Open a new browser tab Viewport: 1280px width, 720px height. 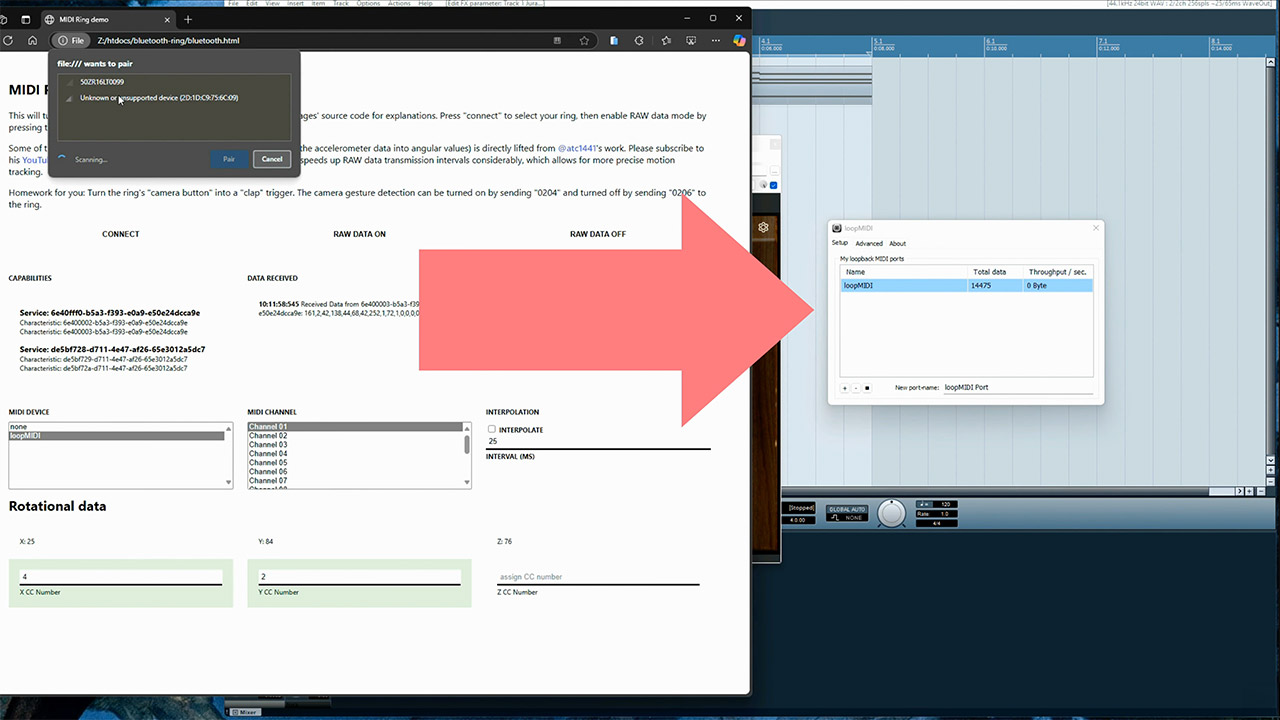click(x=188, y=19)
